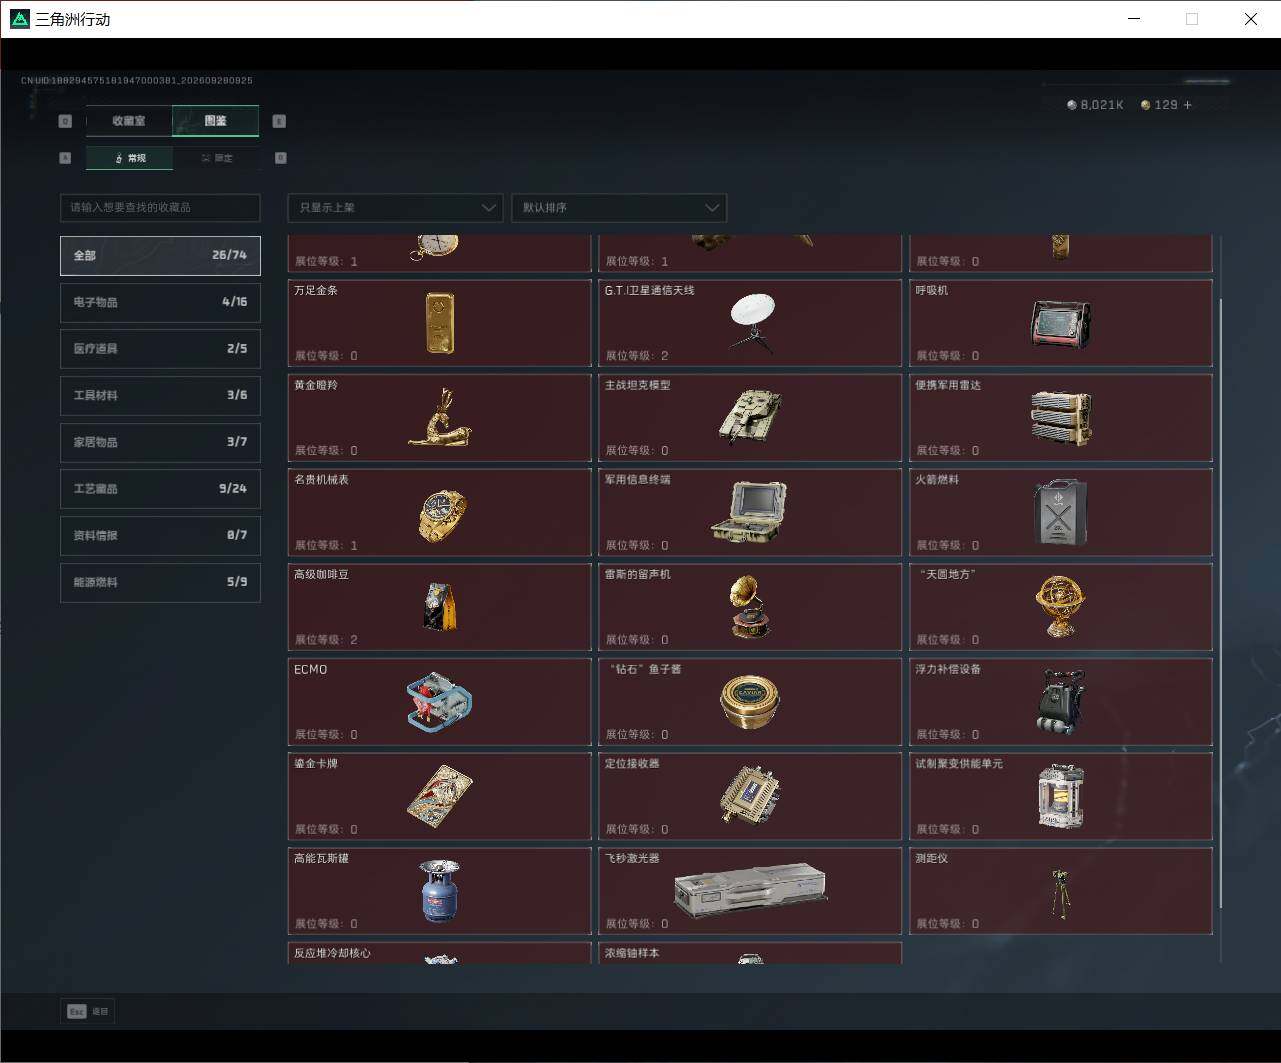Pick the 试制聚变供能单元 fusion unit

1061,796
